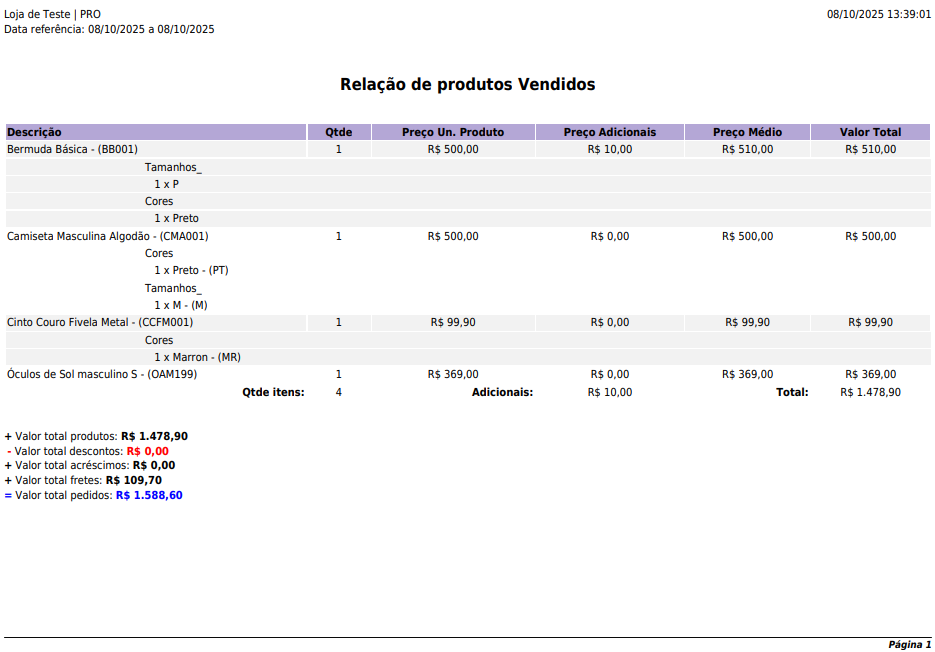
Task: Click the Valor Total column header
Action: point(870,132)
